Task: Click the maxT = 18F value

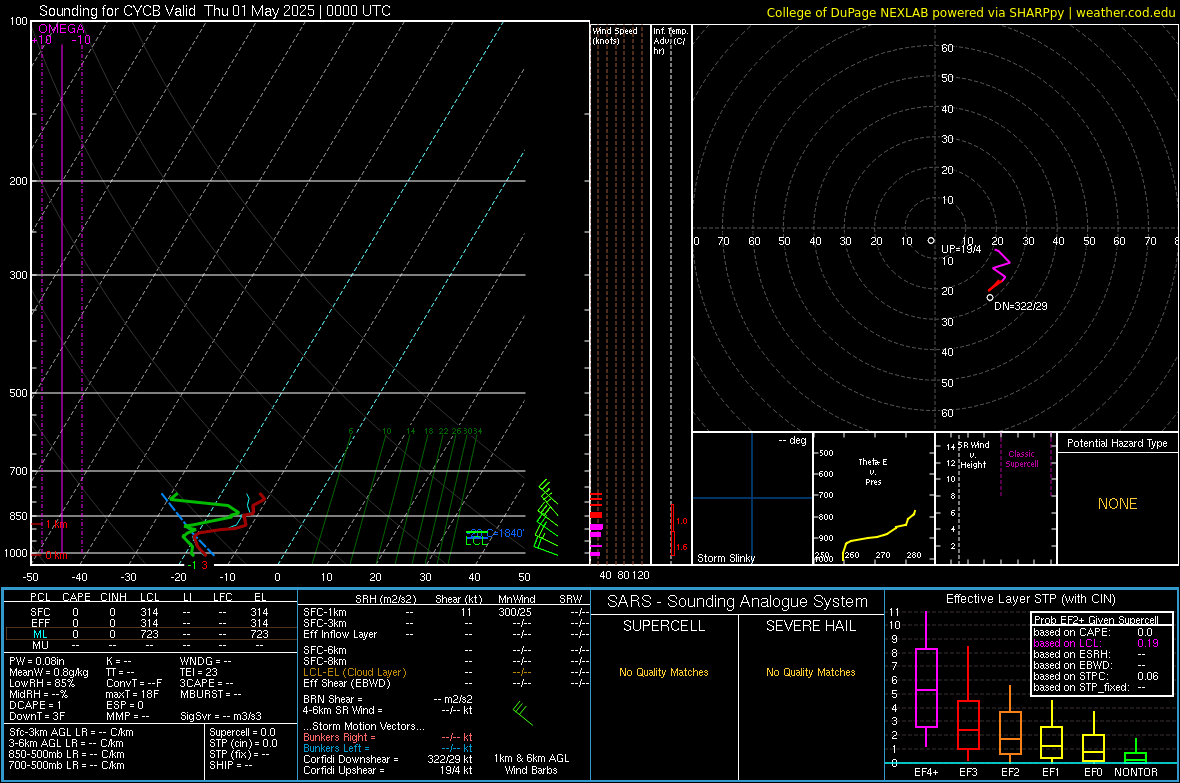Action: (132, 694)
